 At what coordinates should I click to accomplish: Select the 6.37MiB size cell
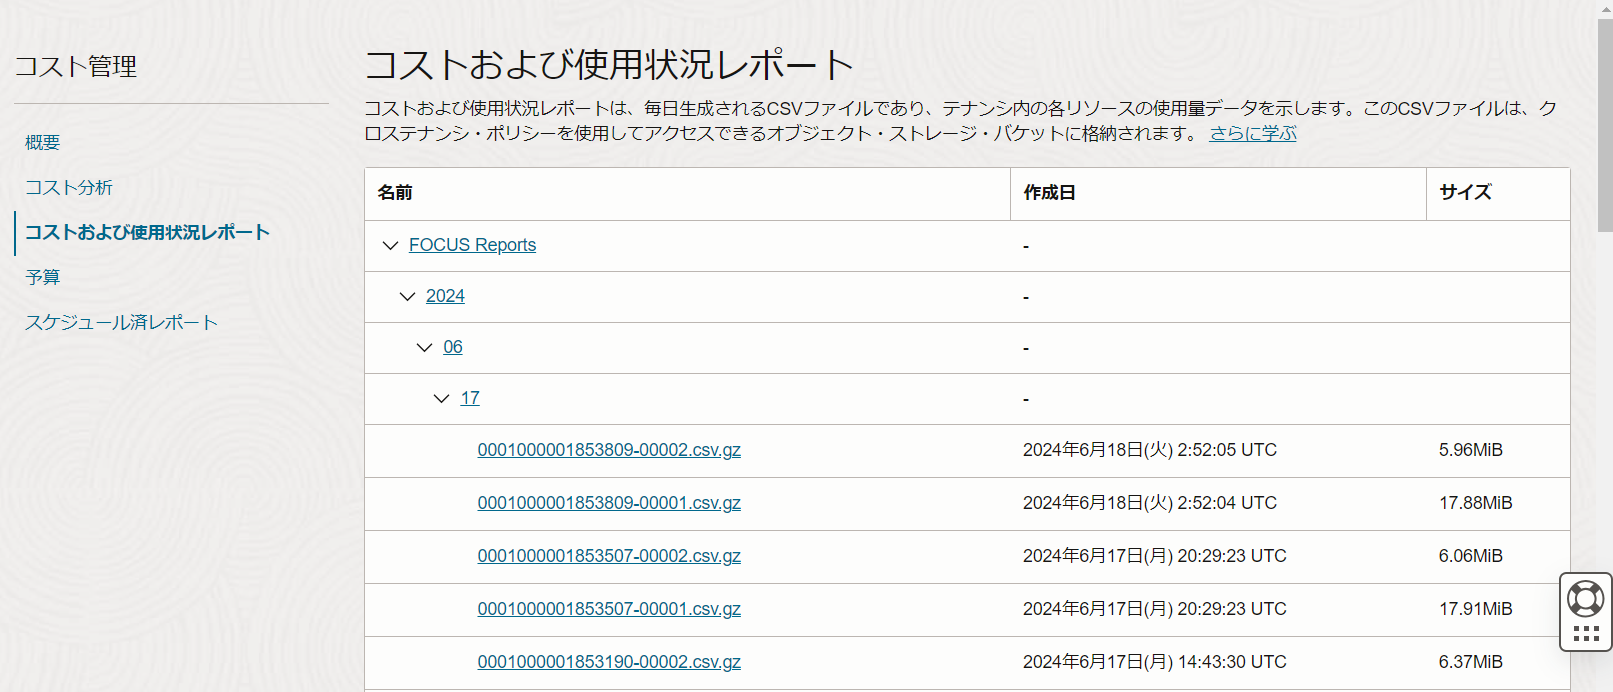coord(1471,662)
